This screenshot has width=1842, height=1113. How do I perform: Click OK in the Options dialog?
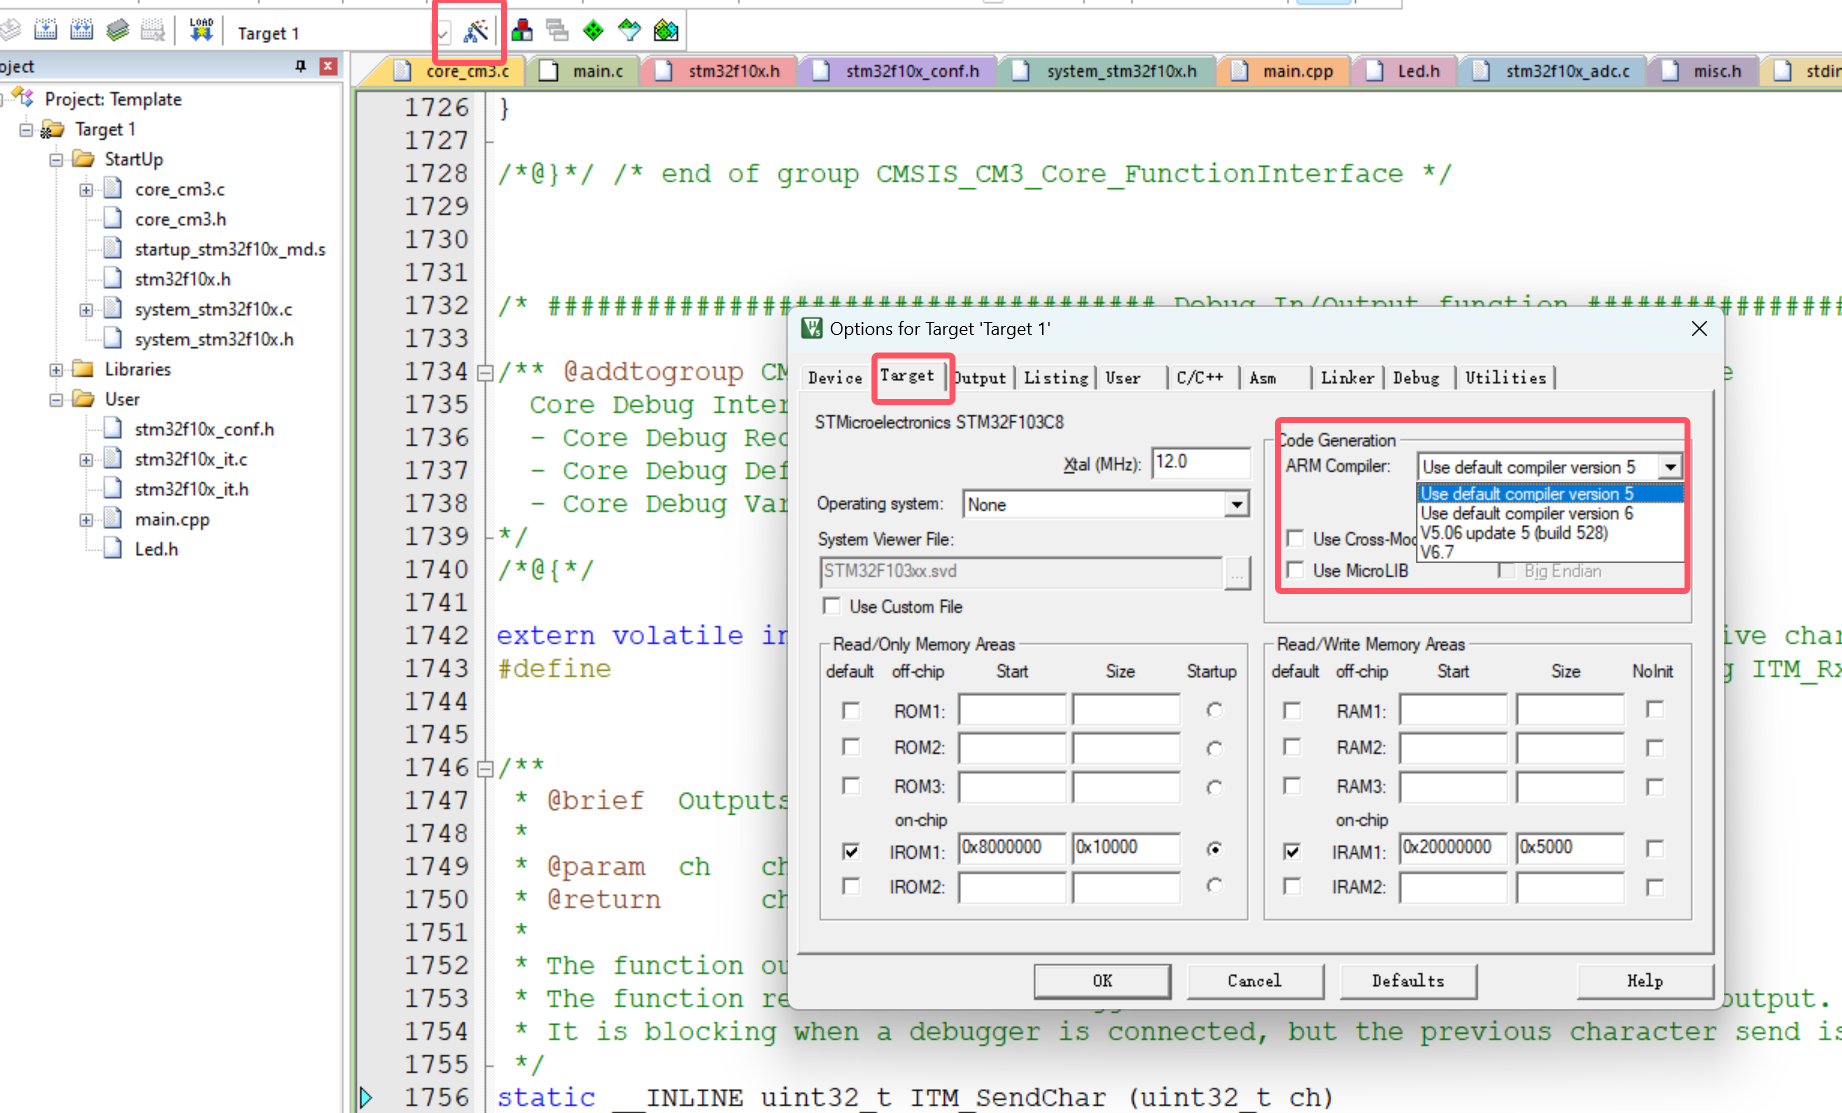1102,981
